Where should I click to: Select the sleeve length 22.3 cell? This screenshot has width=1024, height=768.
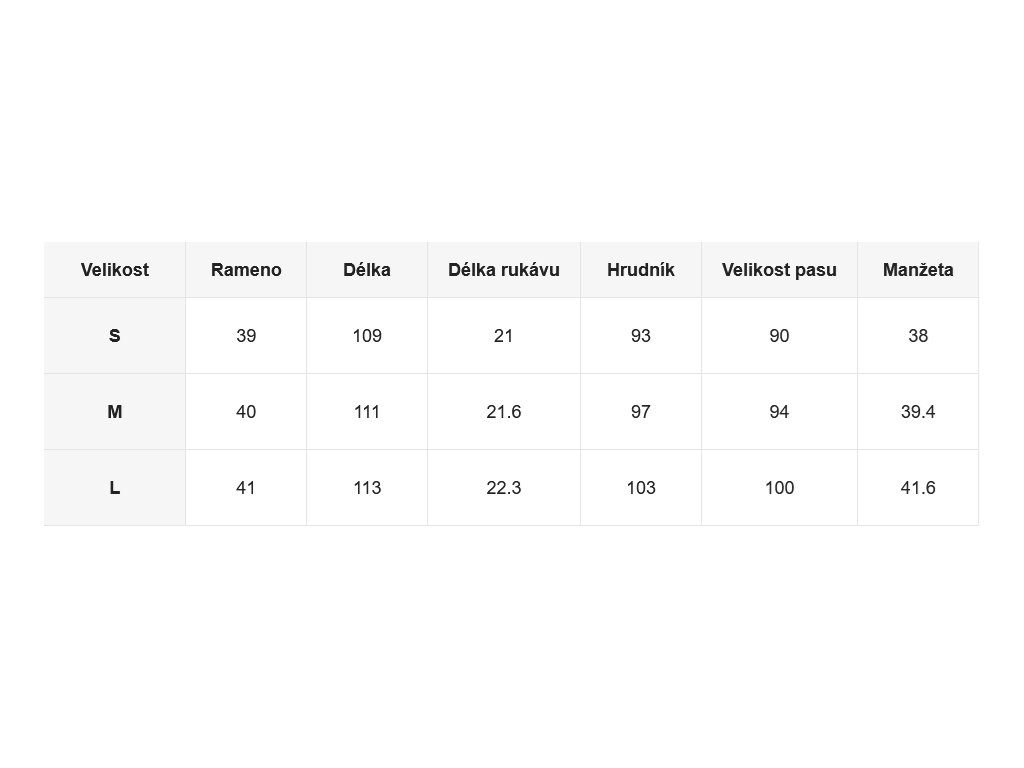point(504,487)
